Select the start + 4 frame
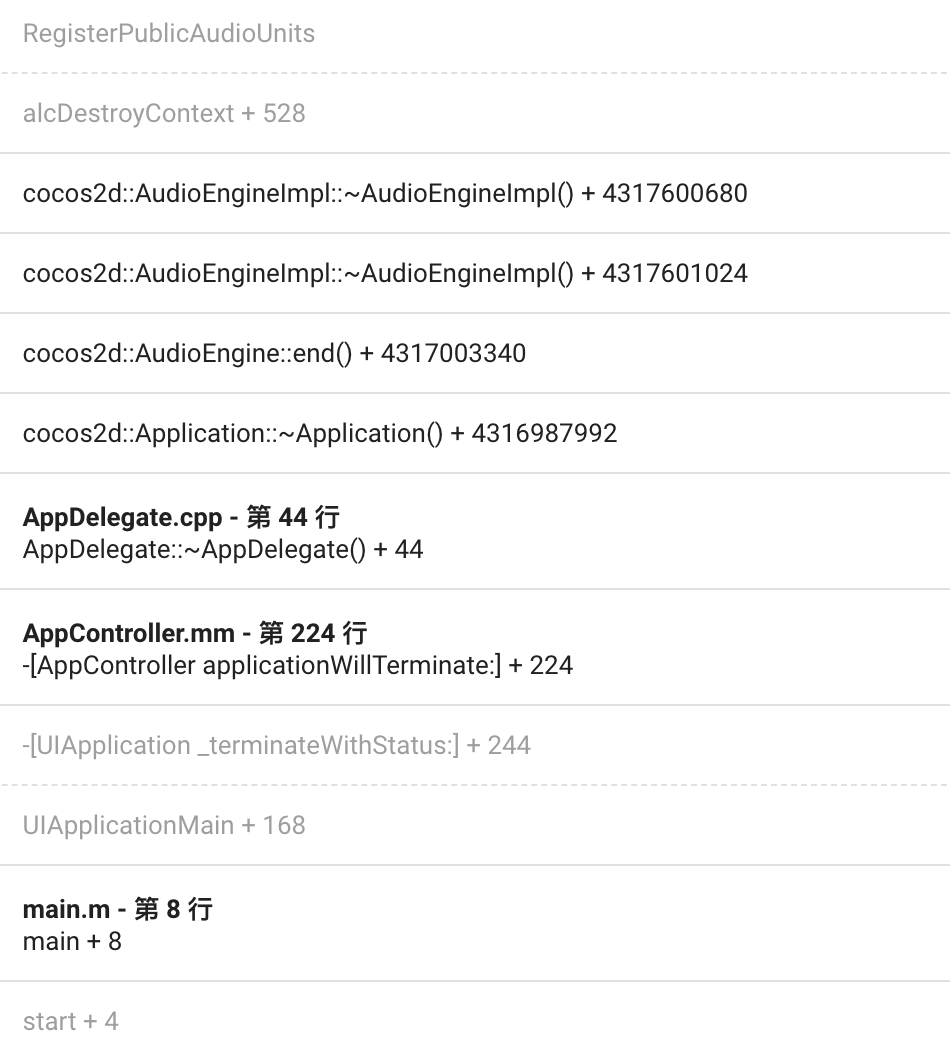Image resolution: width=950 pixels, height=1056 pixels. pyautogui.click(x=70, y=1021)
